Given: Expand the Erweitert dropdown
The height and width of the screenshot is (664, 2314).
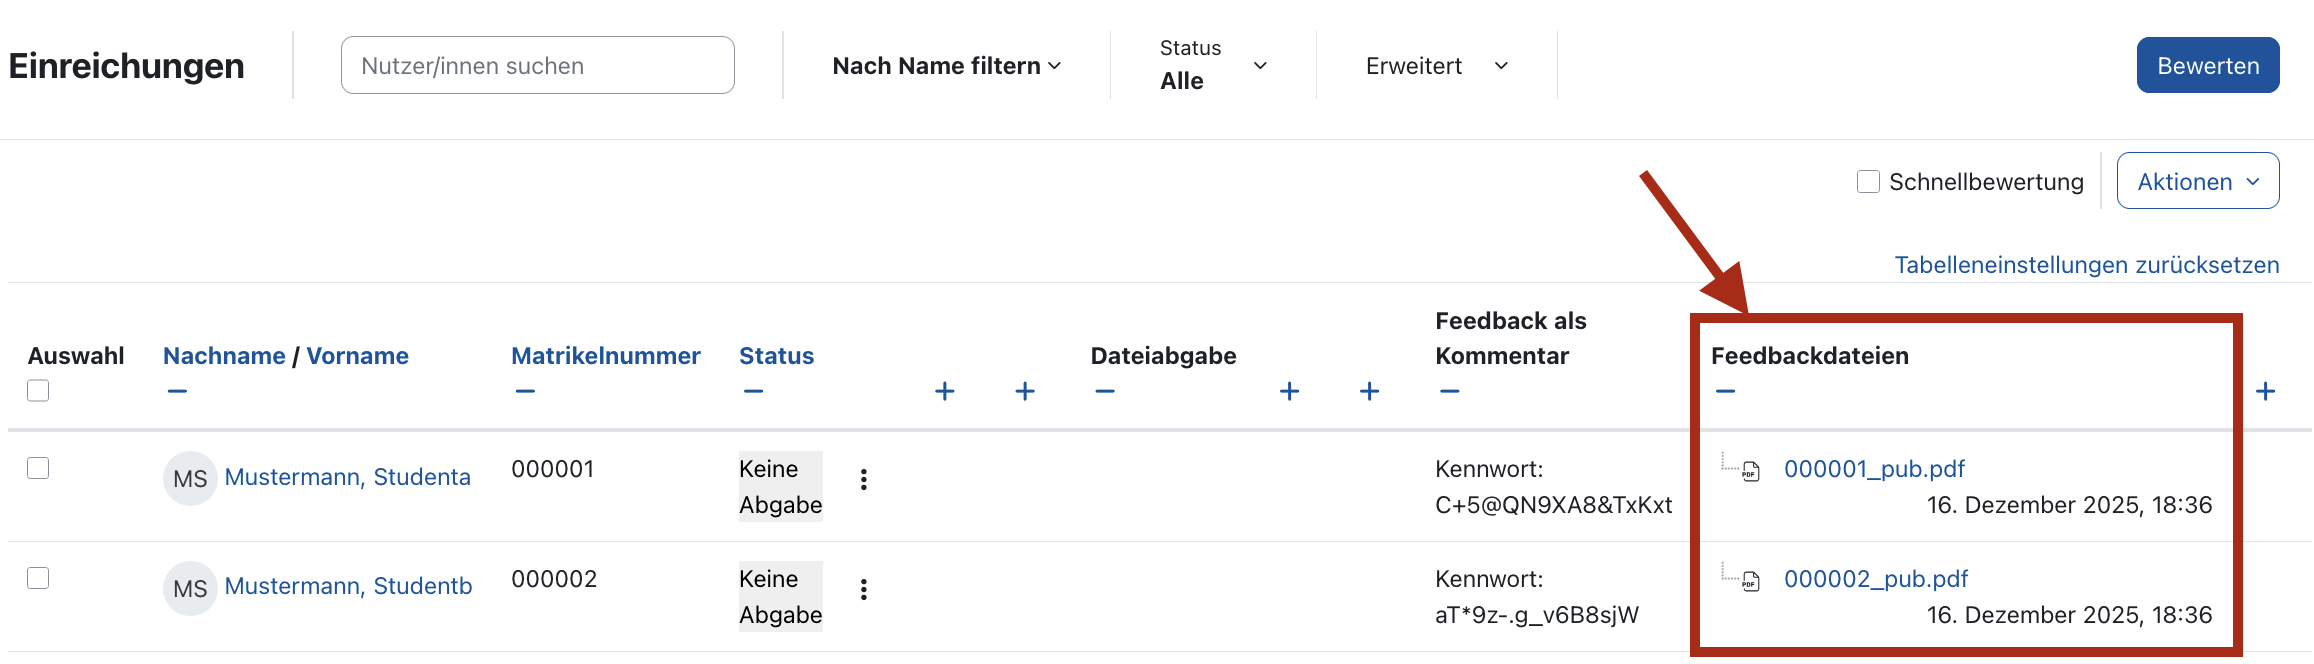Looking at the screenshot, I should tap(1435, 65).
